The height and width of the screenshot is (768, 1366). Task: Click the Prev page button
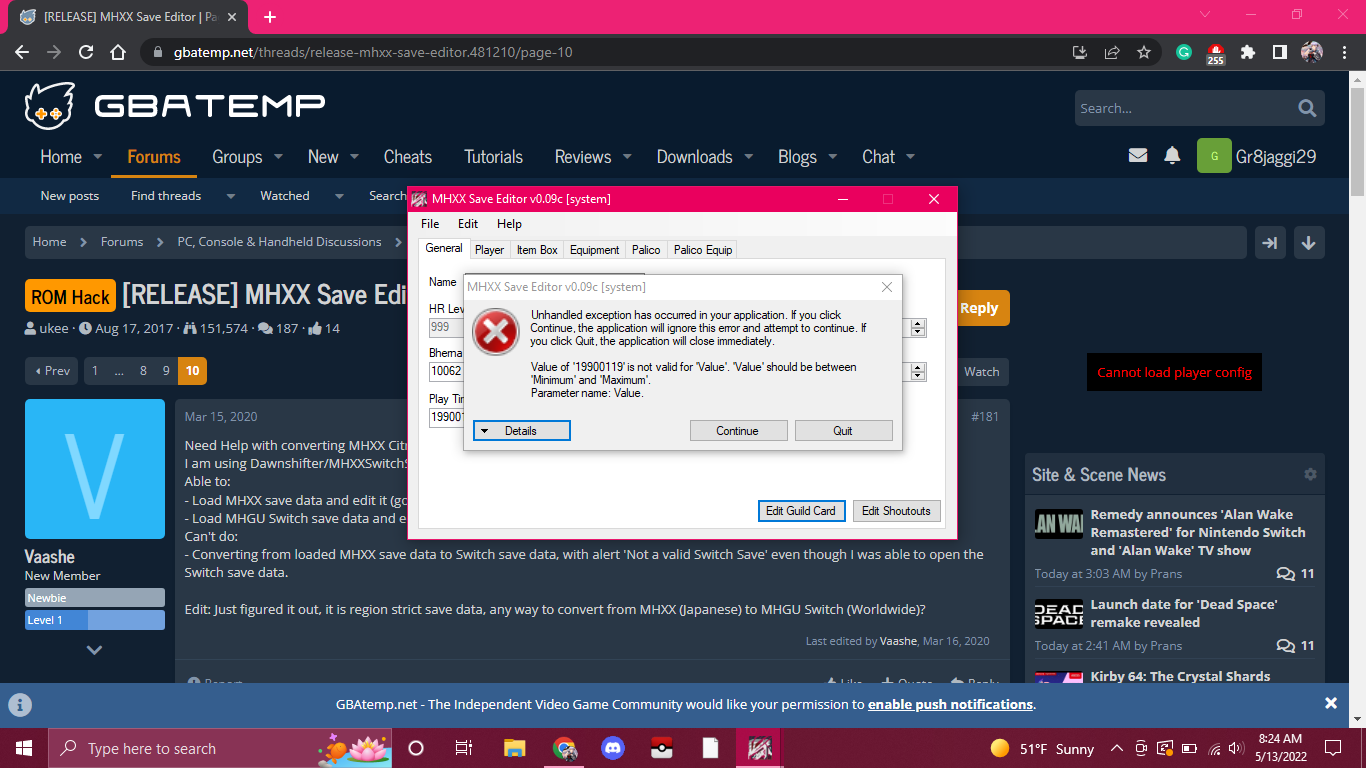(x=53, y=371)
